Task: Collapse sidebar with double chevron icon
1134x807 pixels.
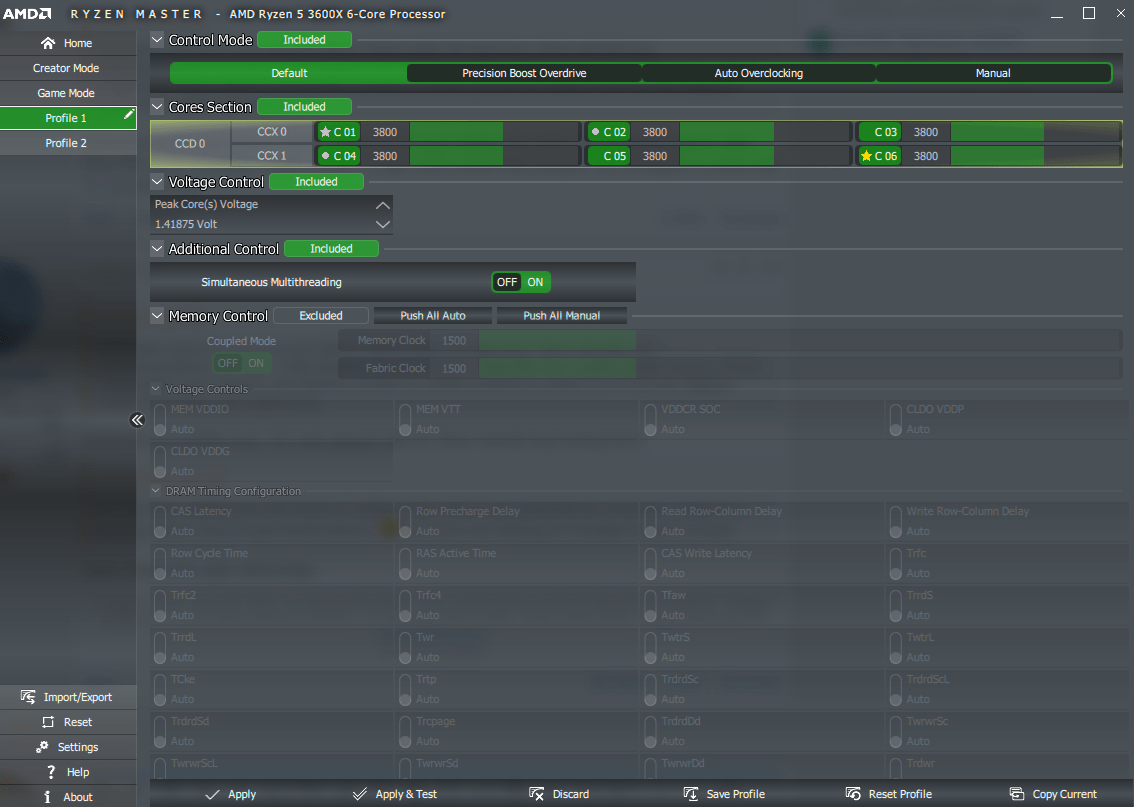Action: point(137,420)
